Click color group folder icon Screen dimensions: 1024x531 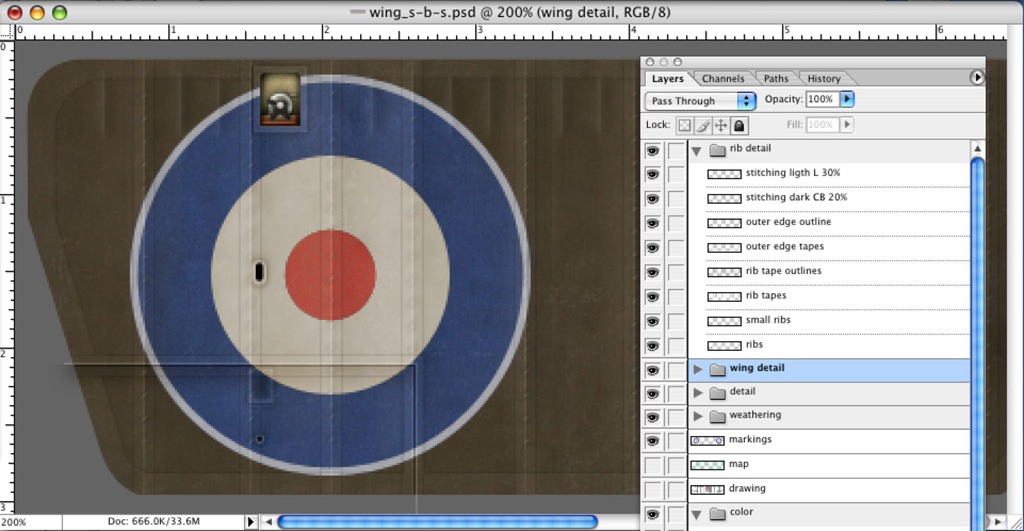(718, 513)
